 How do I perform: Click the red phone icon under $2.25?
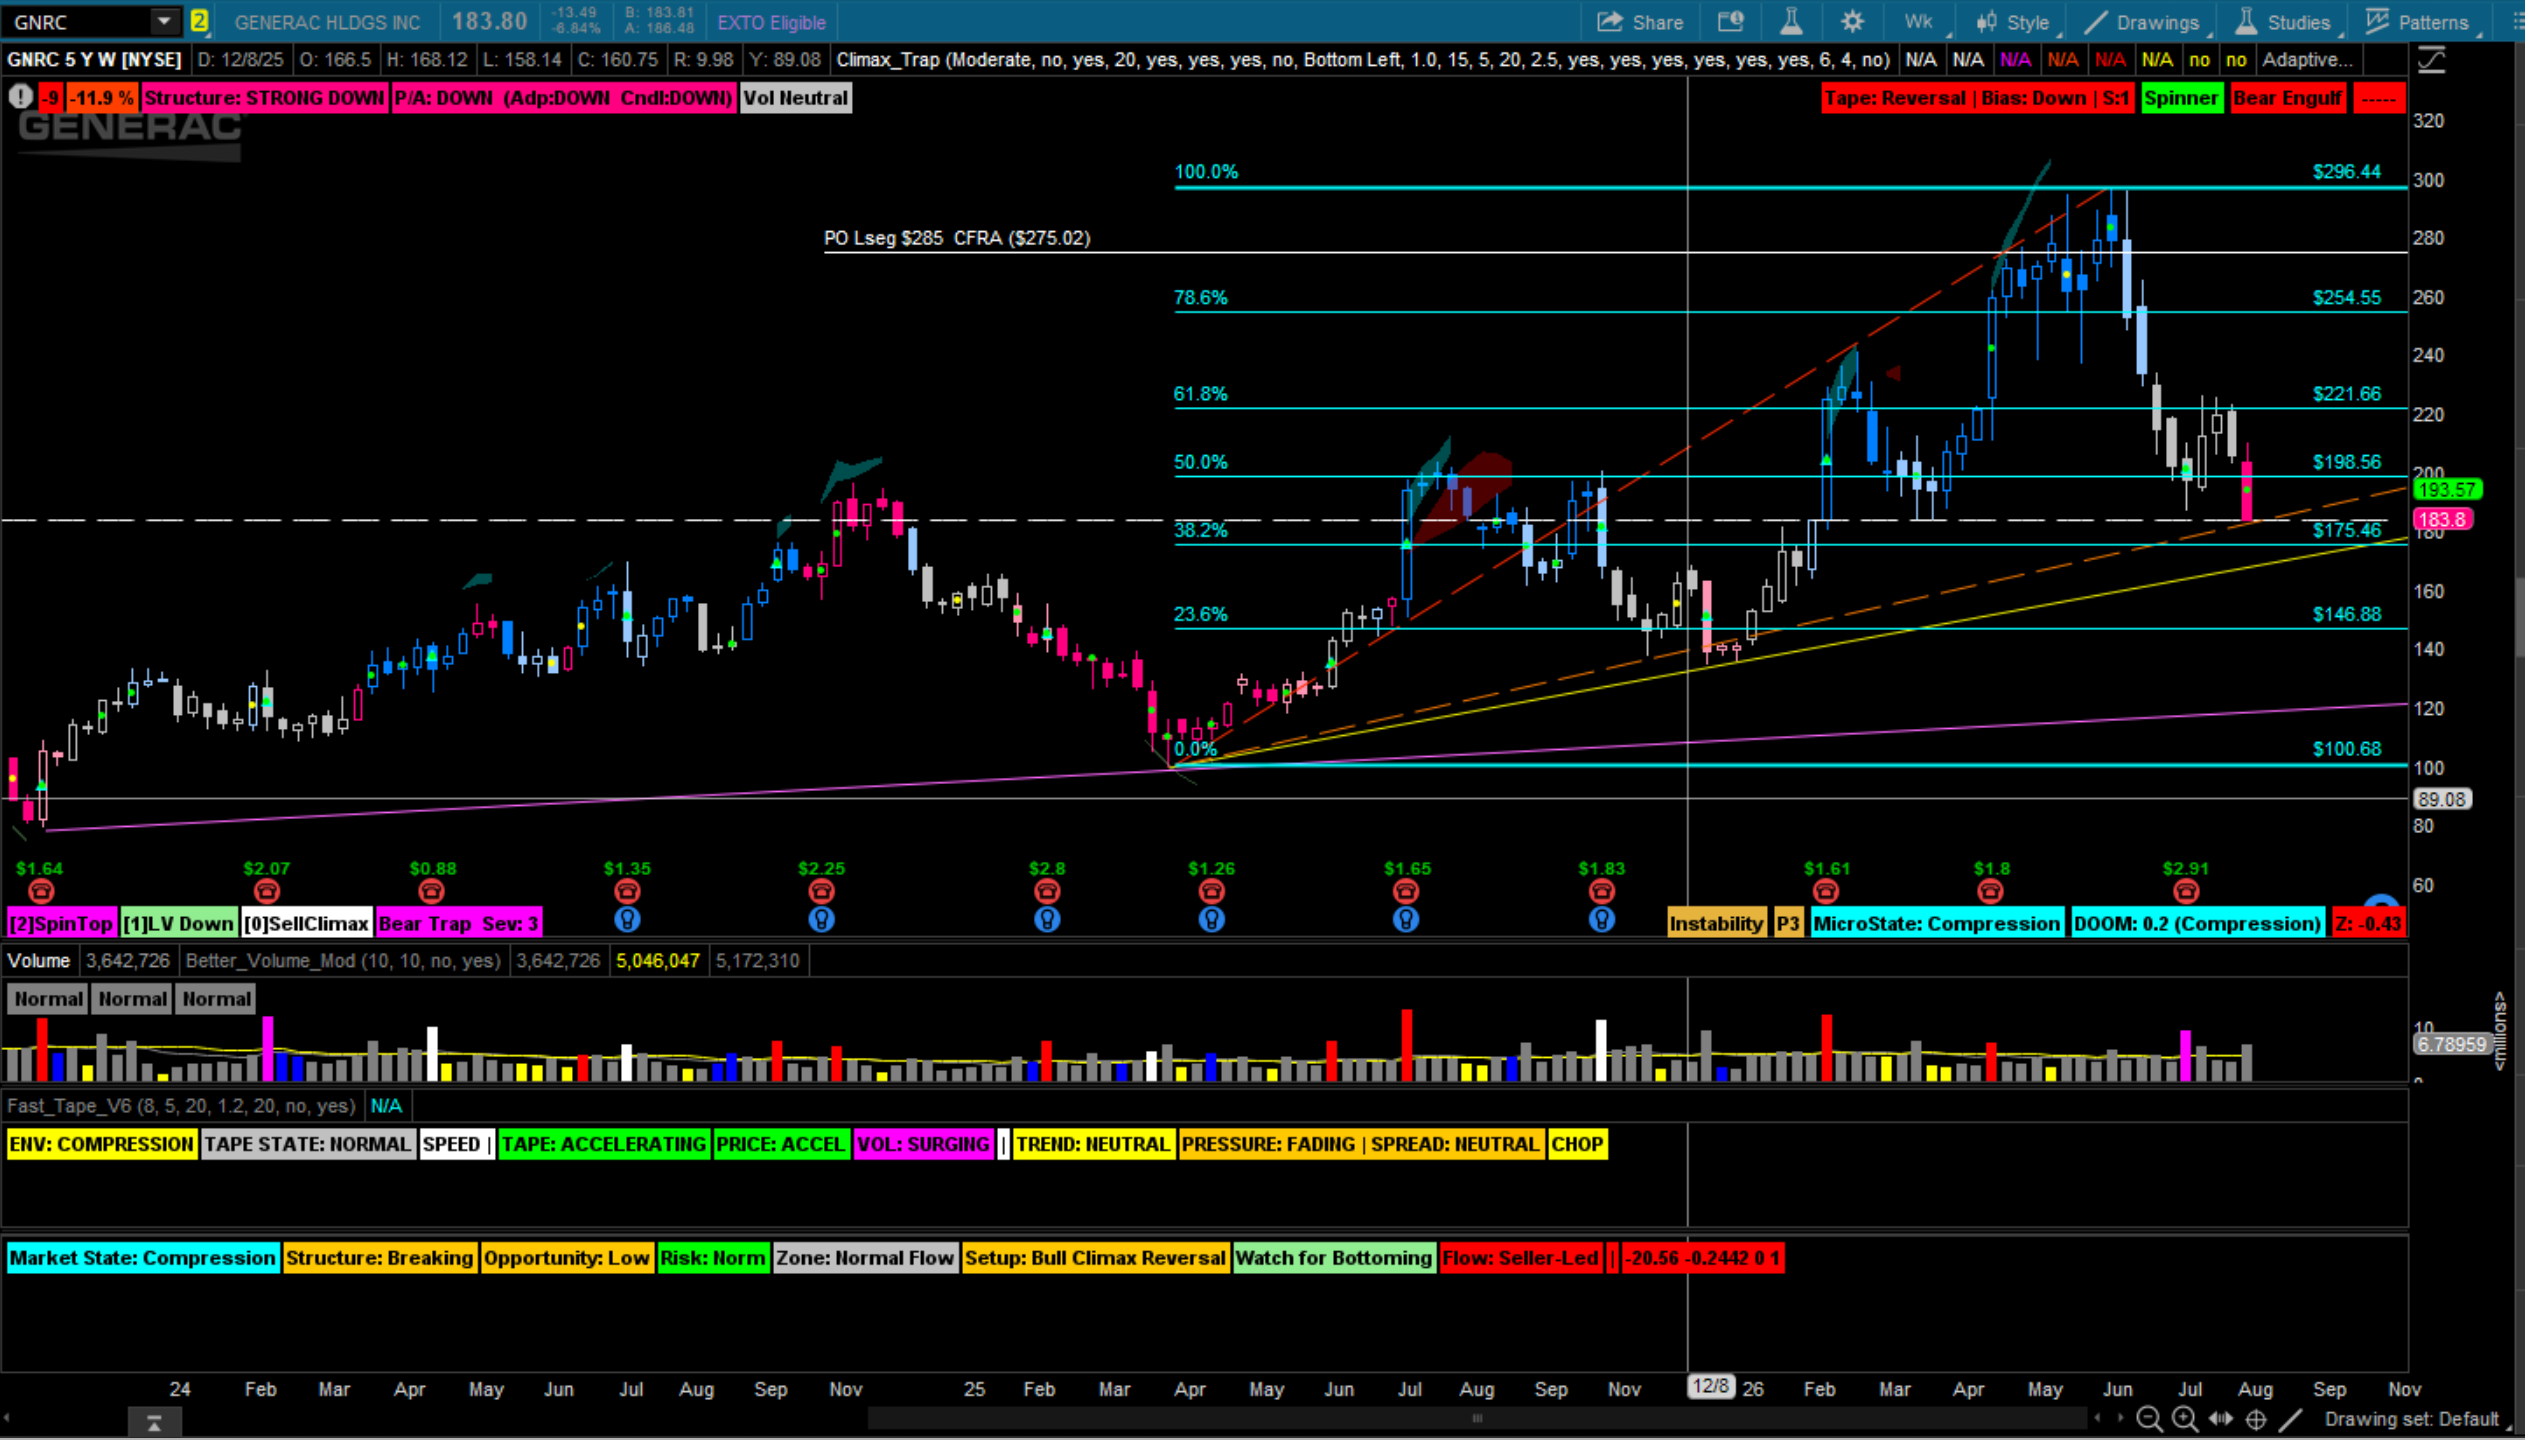[x=821, y=891]
